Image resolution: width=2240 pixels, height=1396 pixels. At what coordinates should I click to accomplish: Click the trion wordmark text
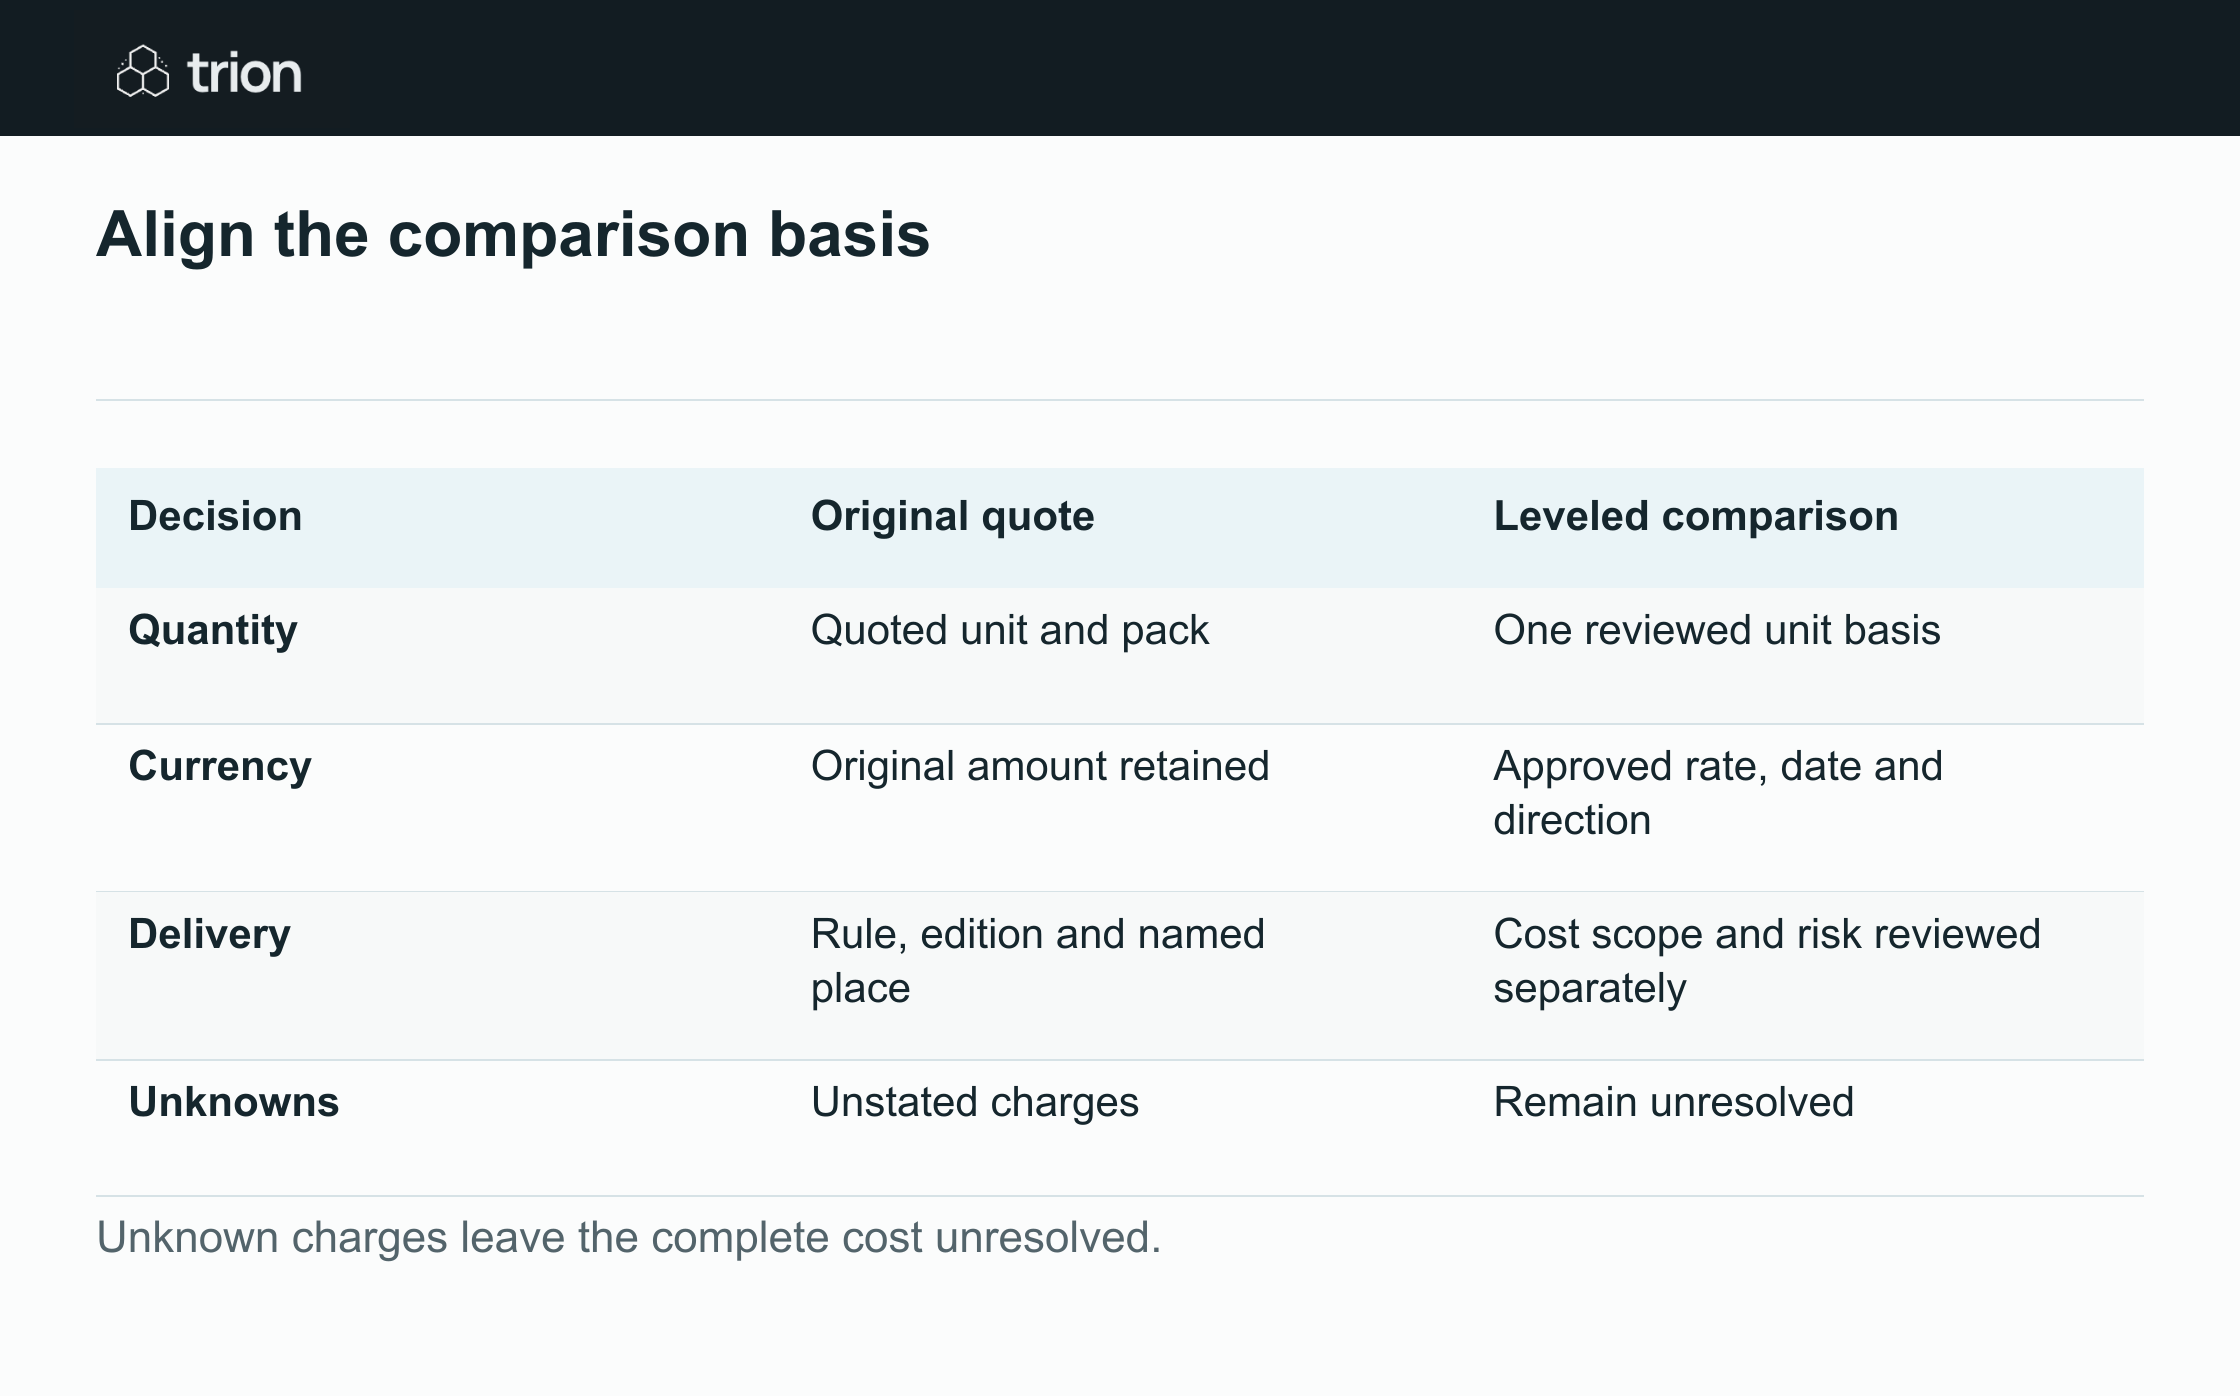point(245,73)
